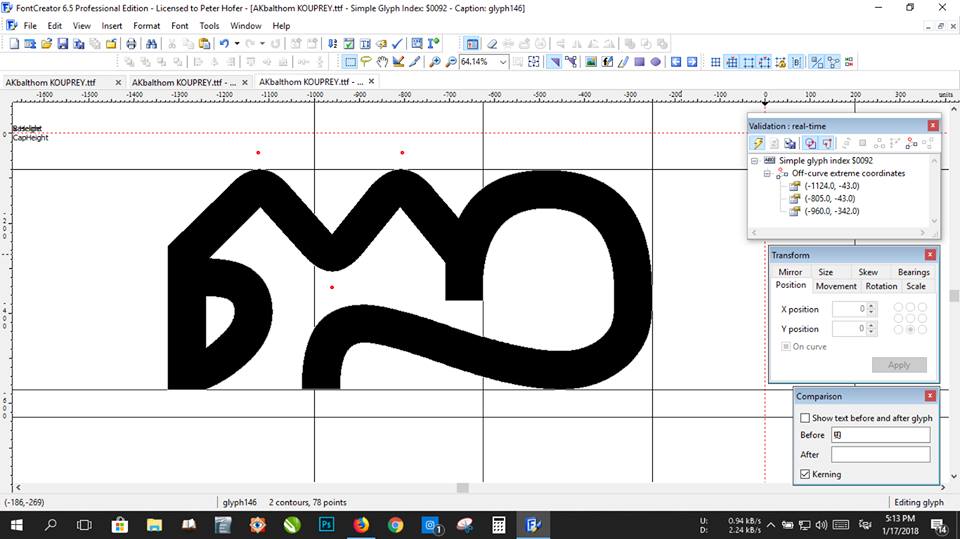
Task: Click the binoculars Find icon
Action: (x=151, y=44)
